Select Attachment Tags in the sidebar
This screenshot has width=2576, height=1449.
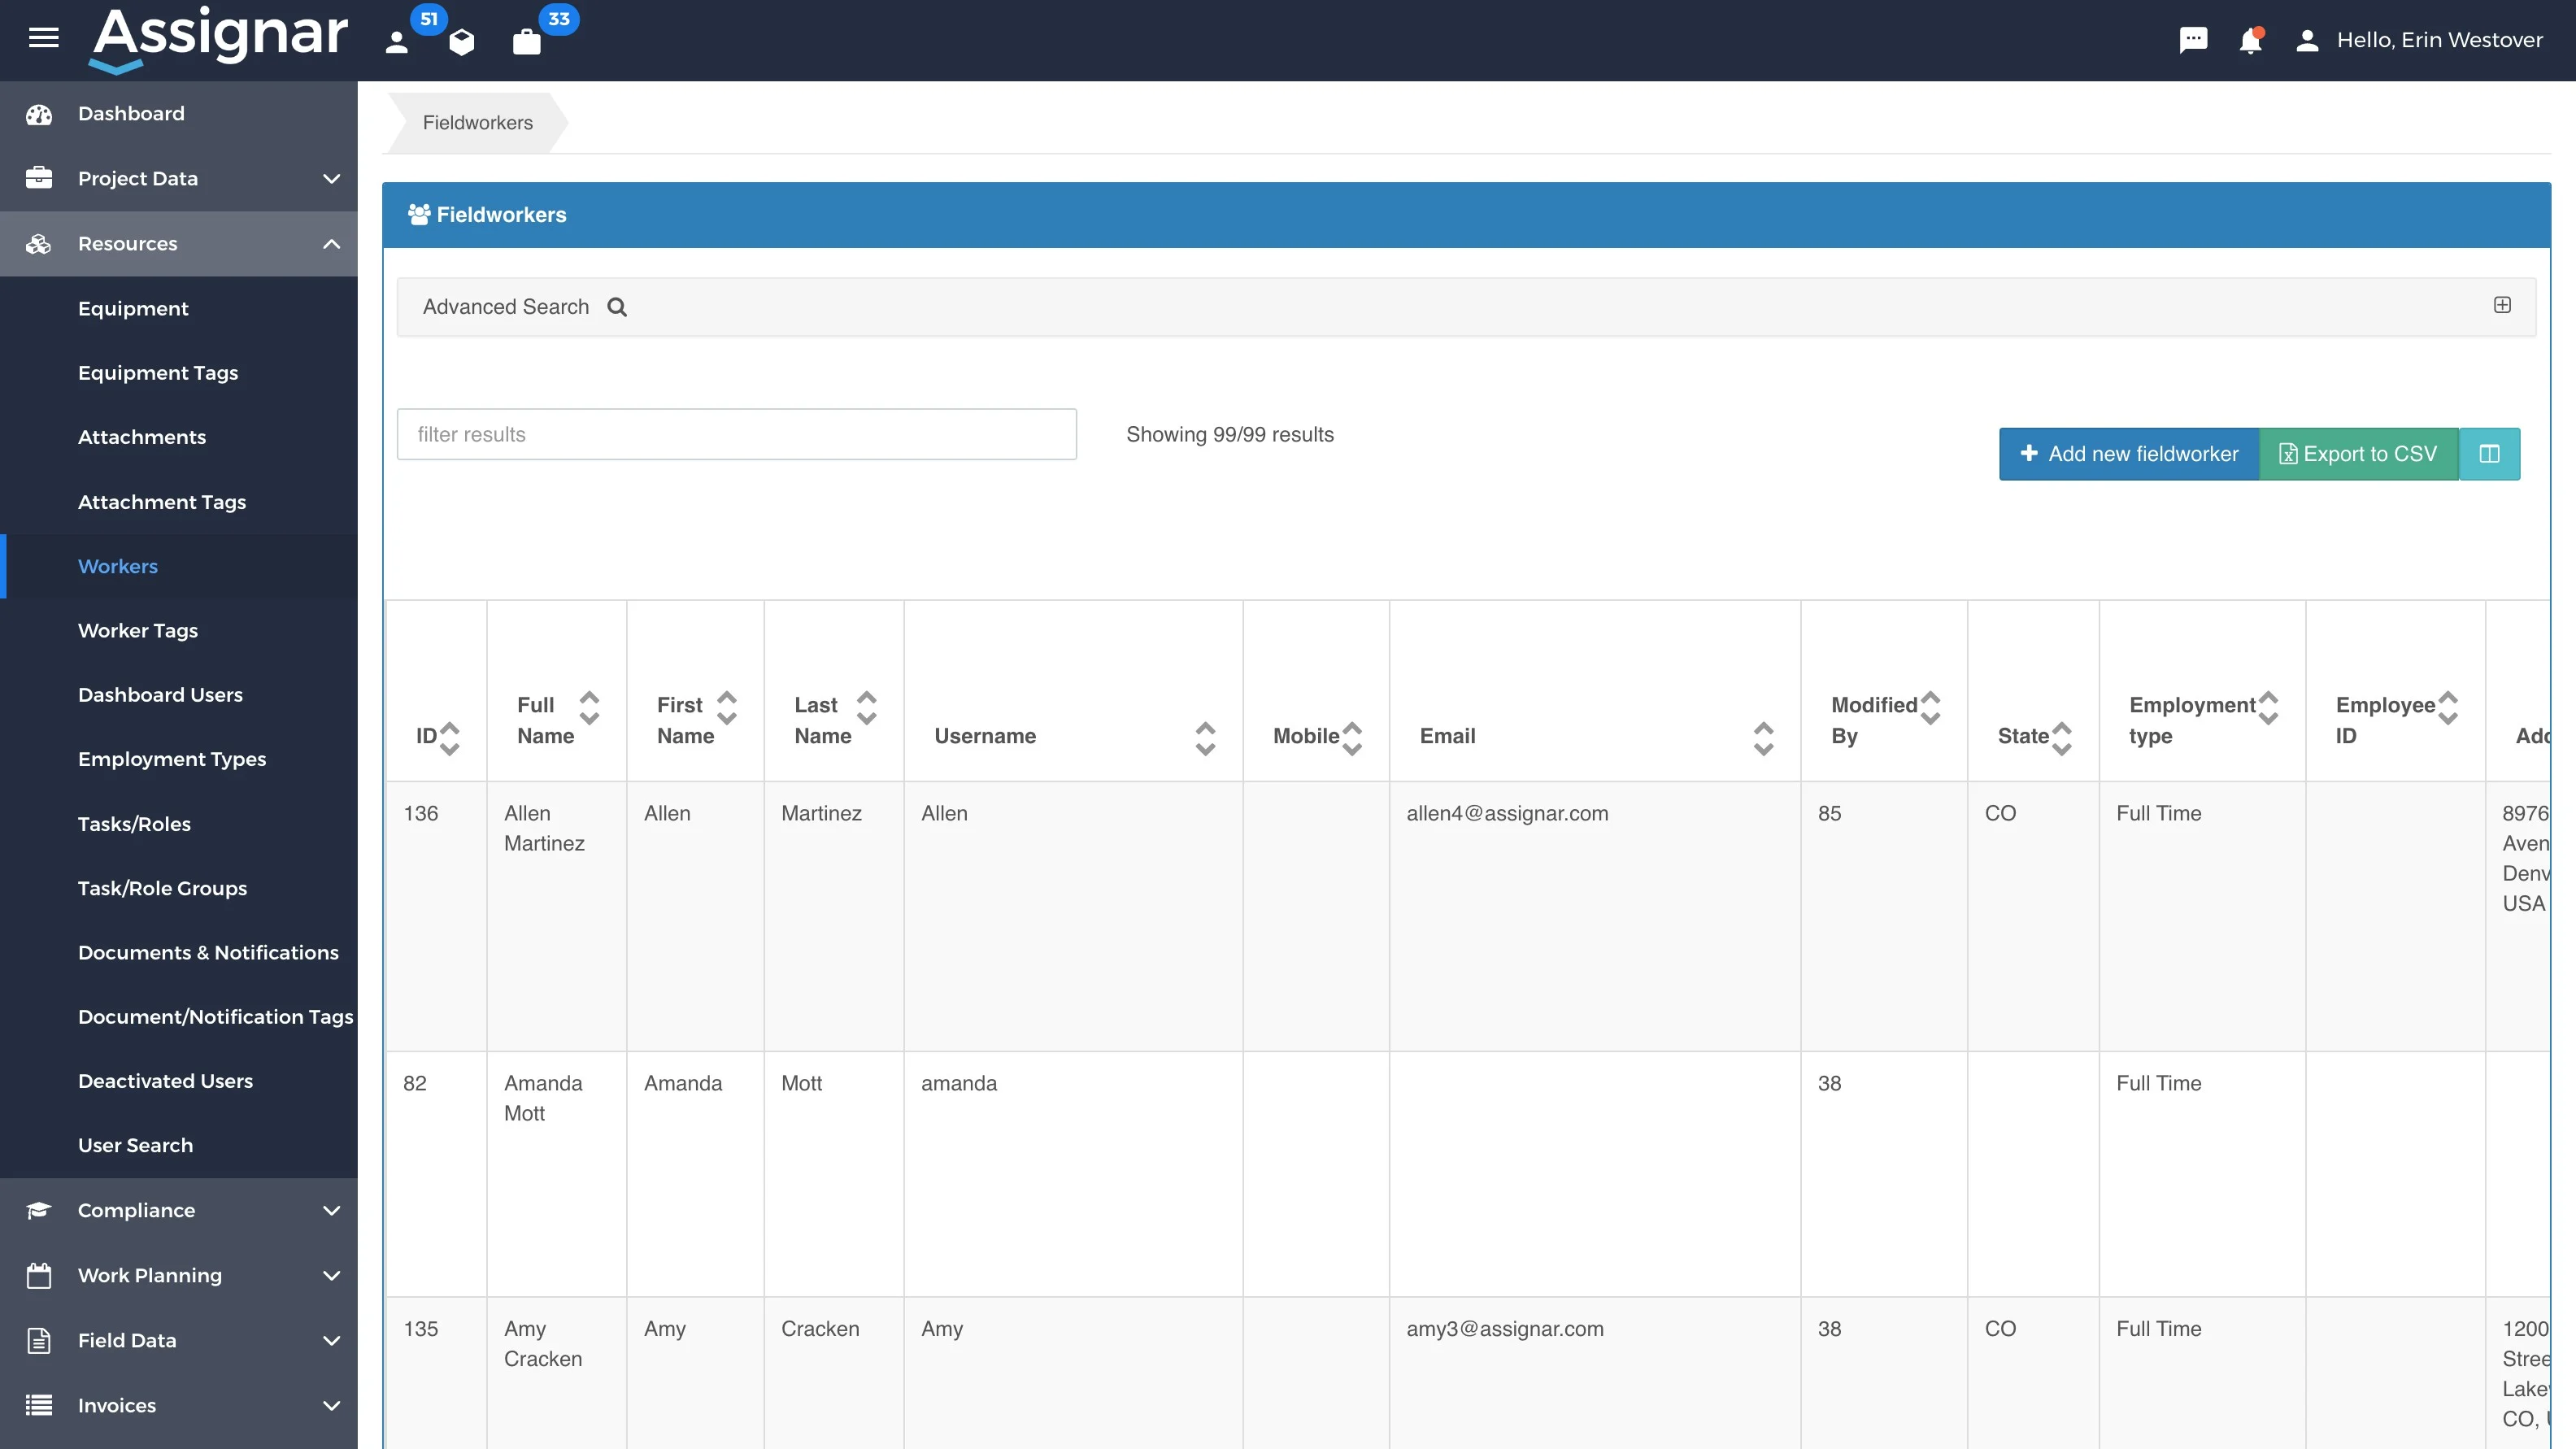(x=179, y=502)
